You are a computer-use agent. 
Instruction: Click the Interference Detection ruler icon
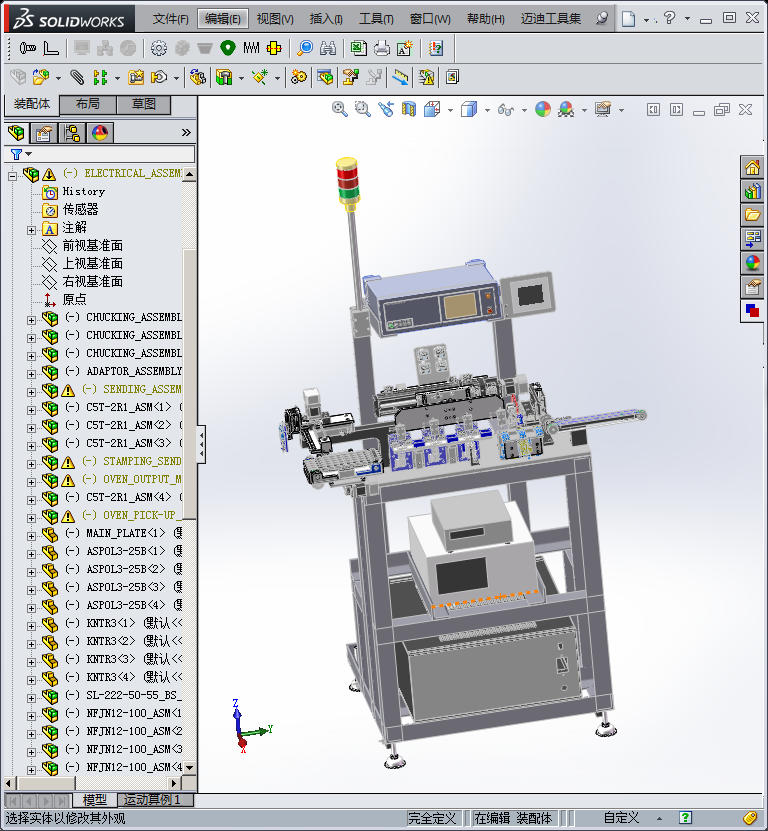click(x=400, y=77)
